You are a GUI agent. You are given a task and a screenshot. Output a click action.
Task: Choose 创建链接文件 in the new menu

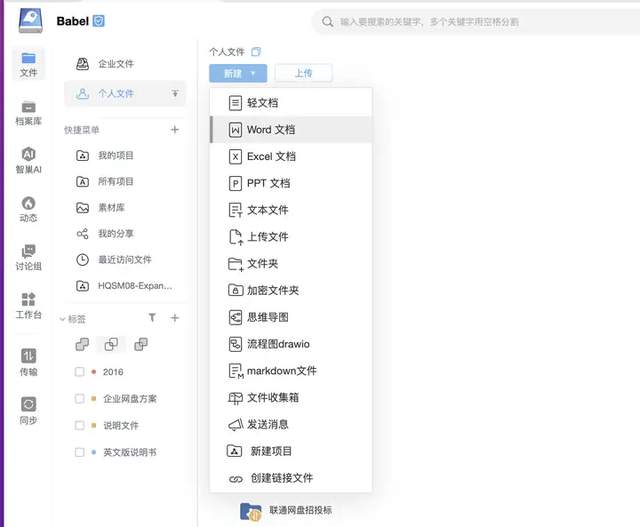291,478
